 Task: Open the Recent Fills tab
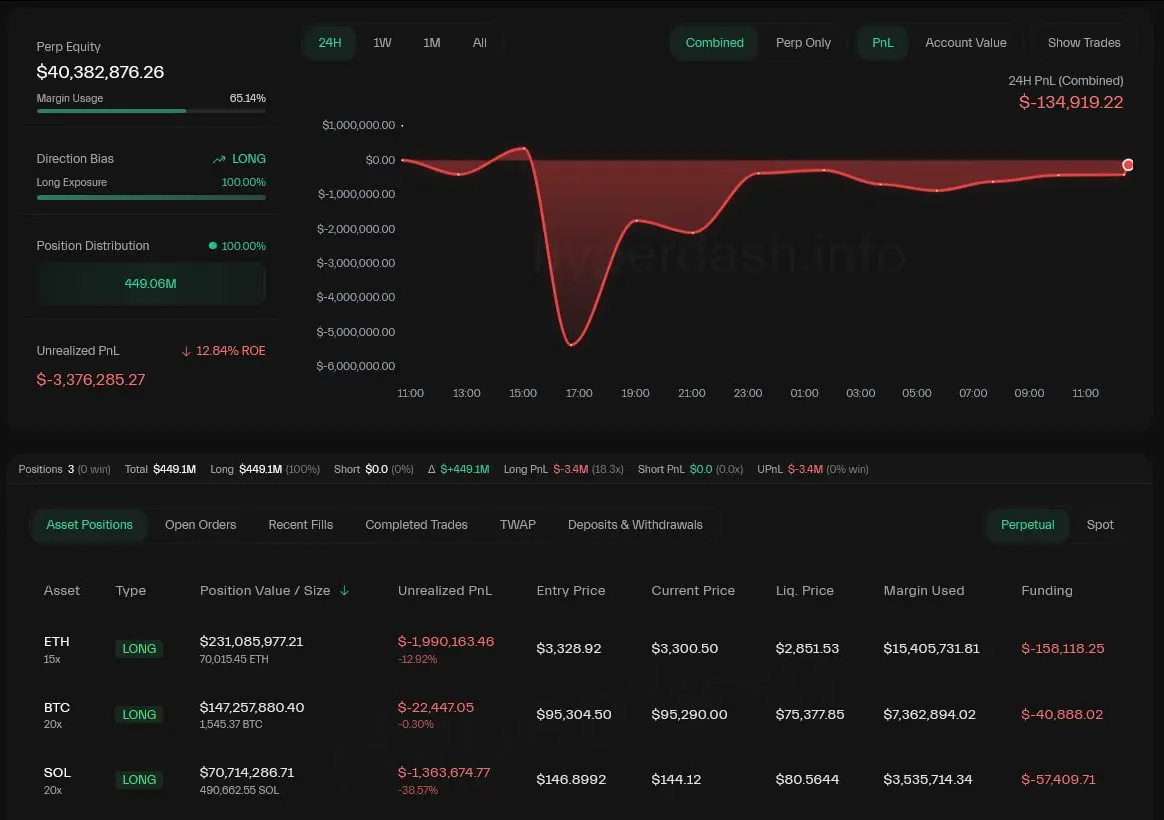(301, 525)
